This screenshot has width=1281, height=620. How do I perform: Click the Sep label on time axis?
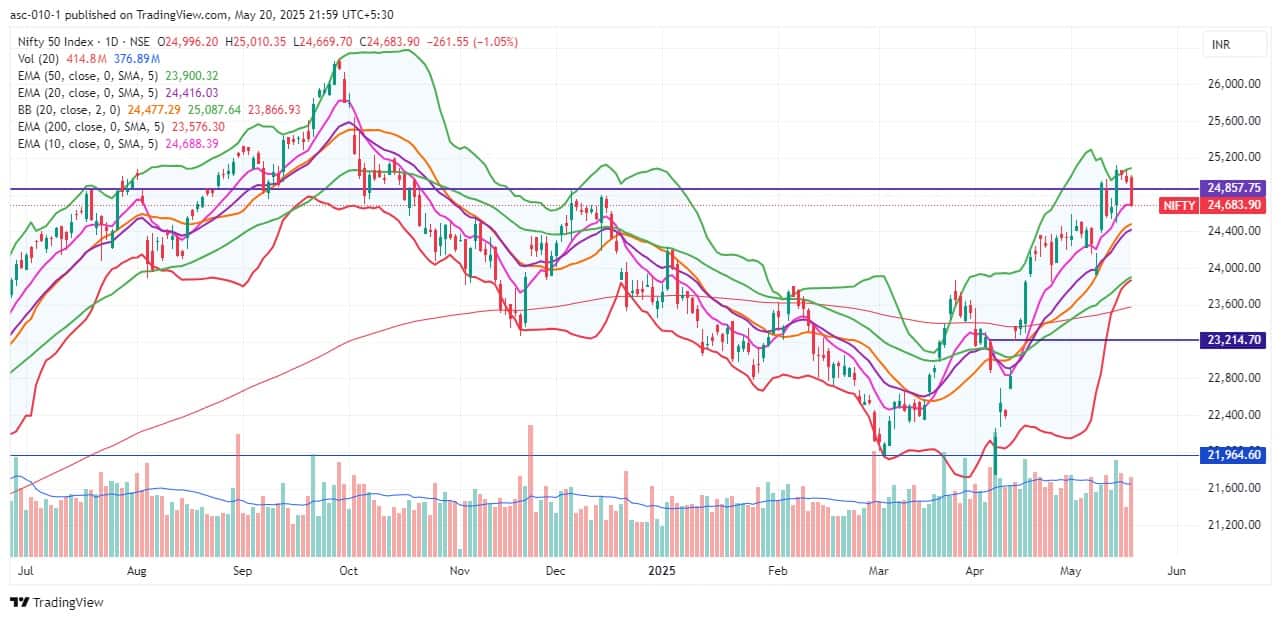click(241, 571)
